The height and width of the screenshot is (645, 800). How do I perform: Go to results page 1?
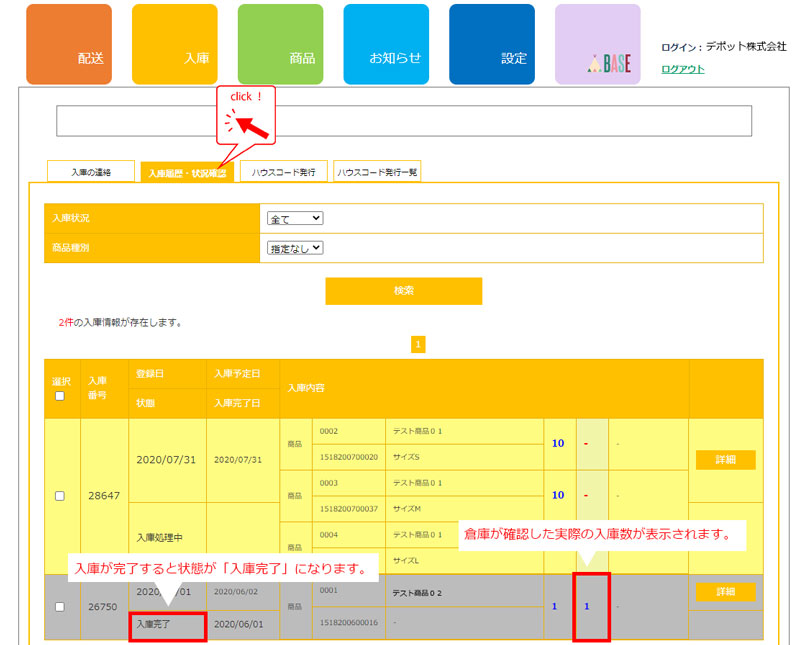point(418,344)
